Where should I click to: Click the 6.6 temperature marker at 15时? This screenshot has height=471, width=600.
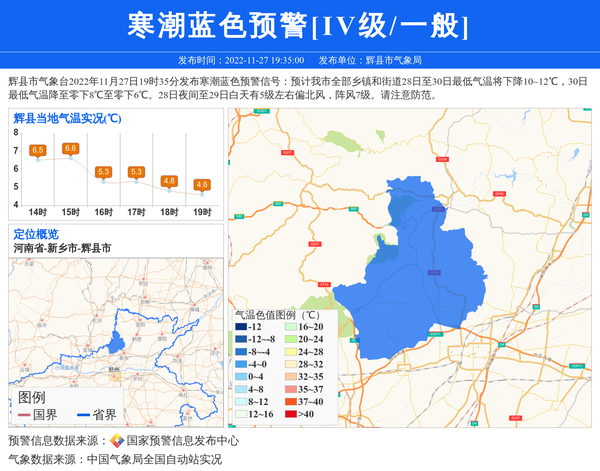(70, 148)
